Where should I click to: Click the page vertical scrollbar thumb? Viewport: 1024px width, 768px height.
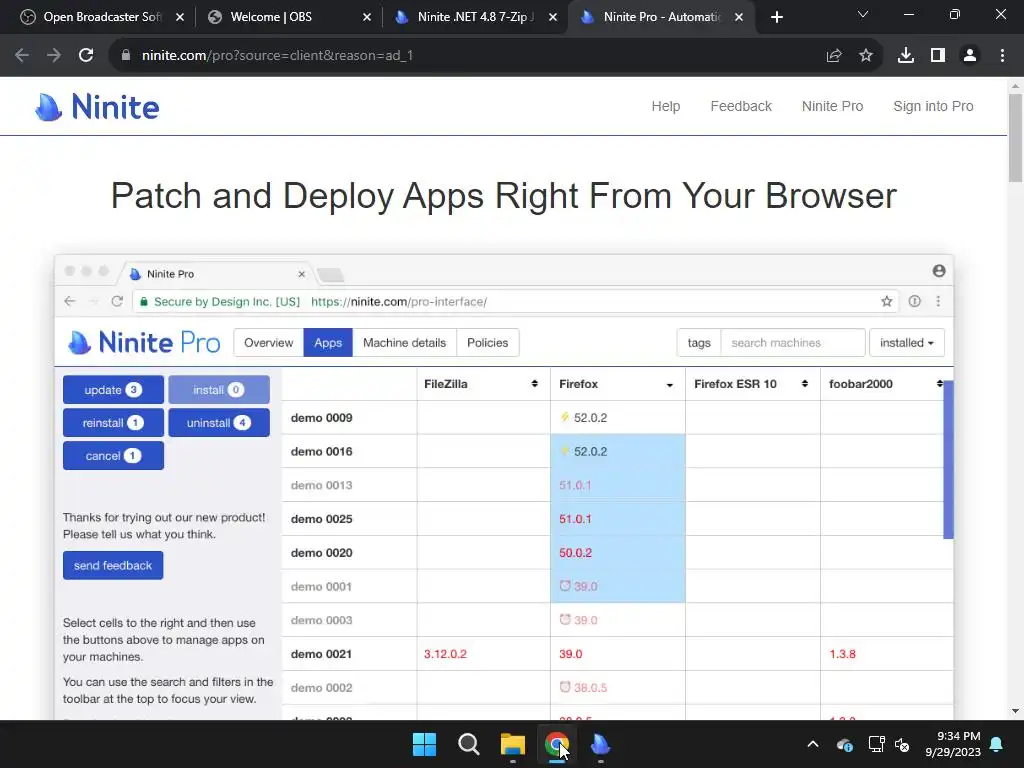click(x=1015, y=138)
